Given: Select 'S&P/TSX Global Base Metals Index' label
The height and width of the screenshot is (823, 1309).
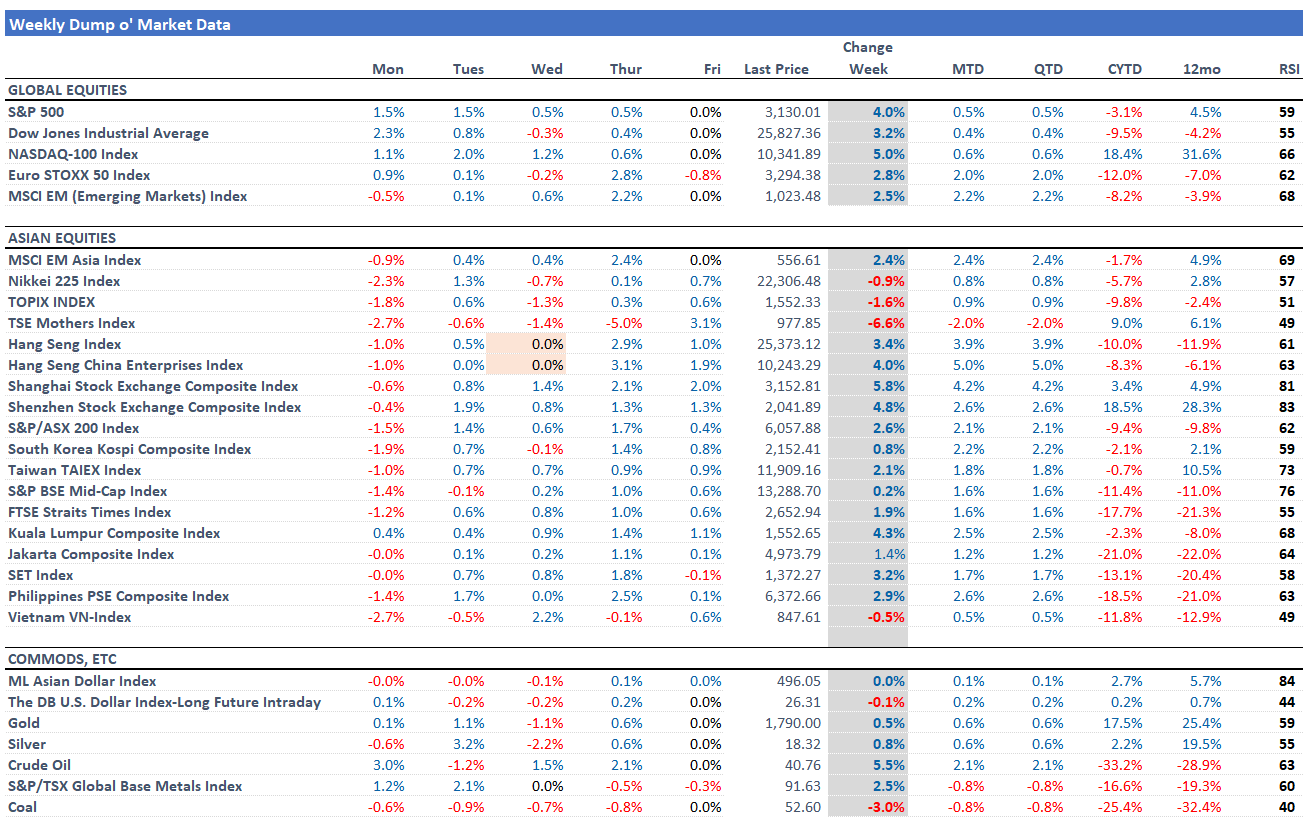Looking at the screenshot, I should (125, 786).
